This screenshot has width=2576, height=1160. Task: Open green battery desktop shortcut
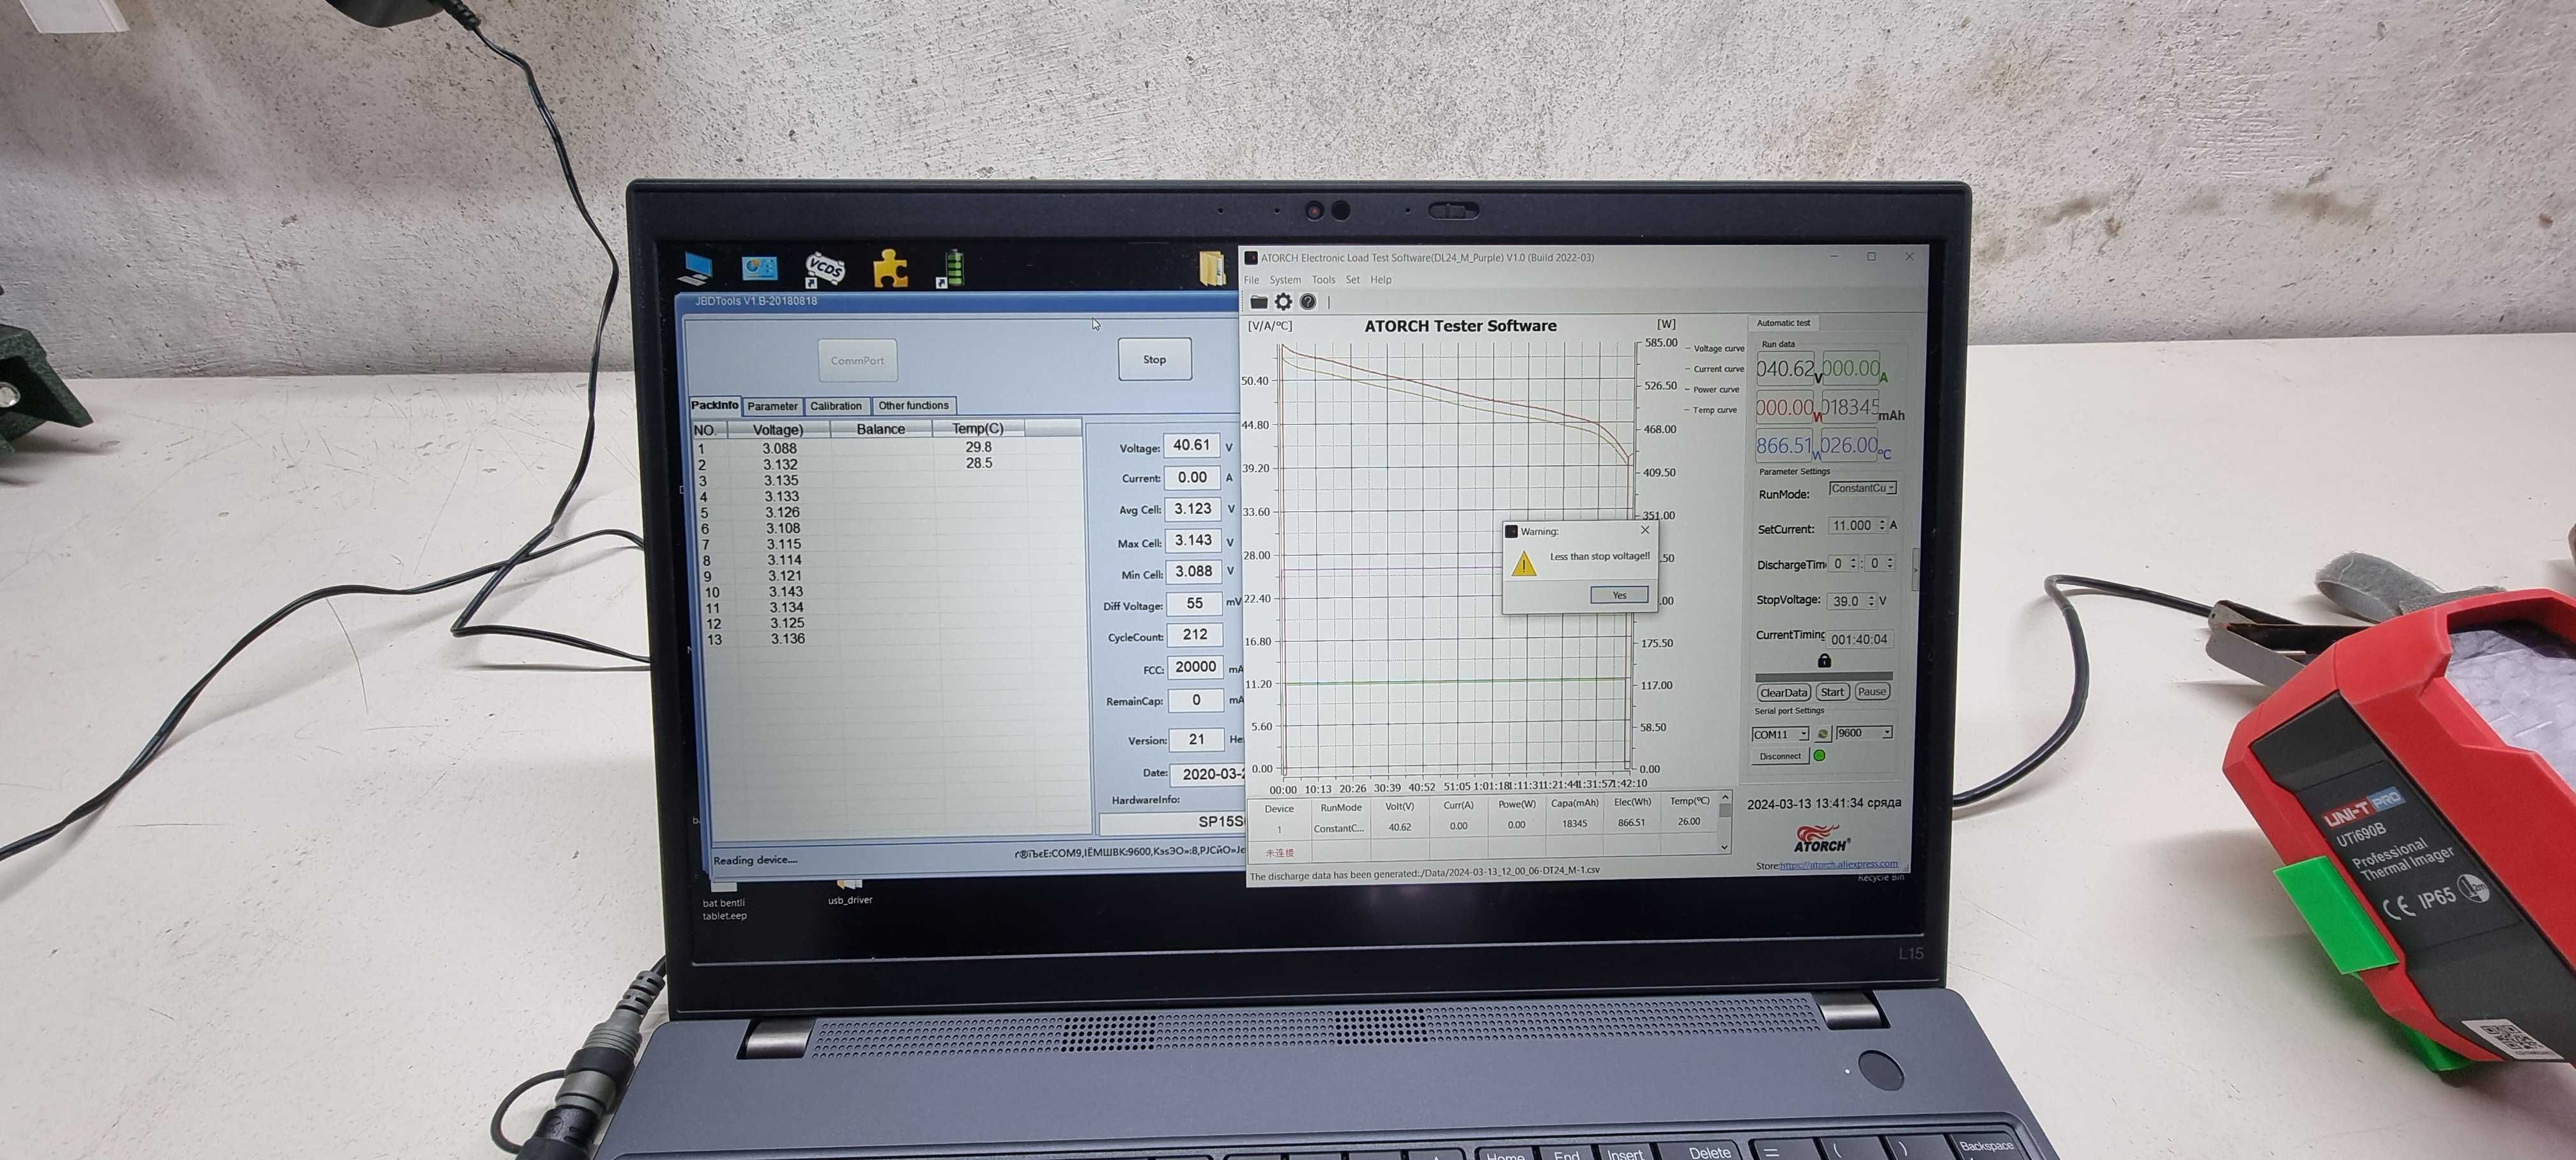(951, 269)
